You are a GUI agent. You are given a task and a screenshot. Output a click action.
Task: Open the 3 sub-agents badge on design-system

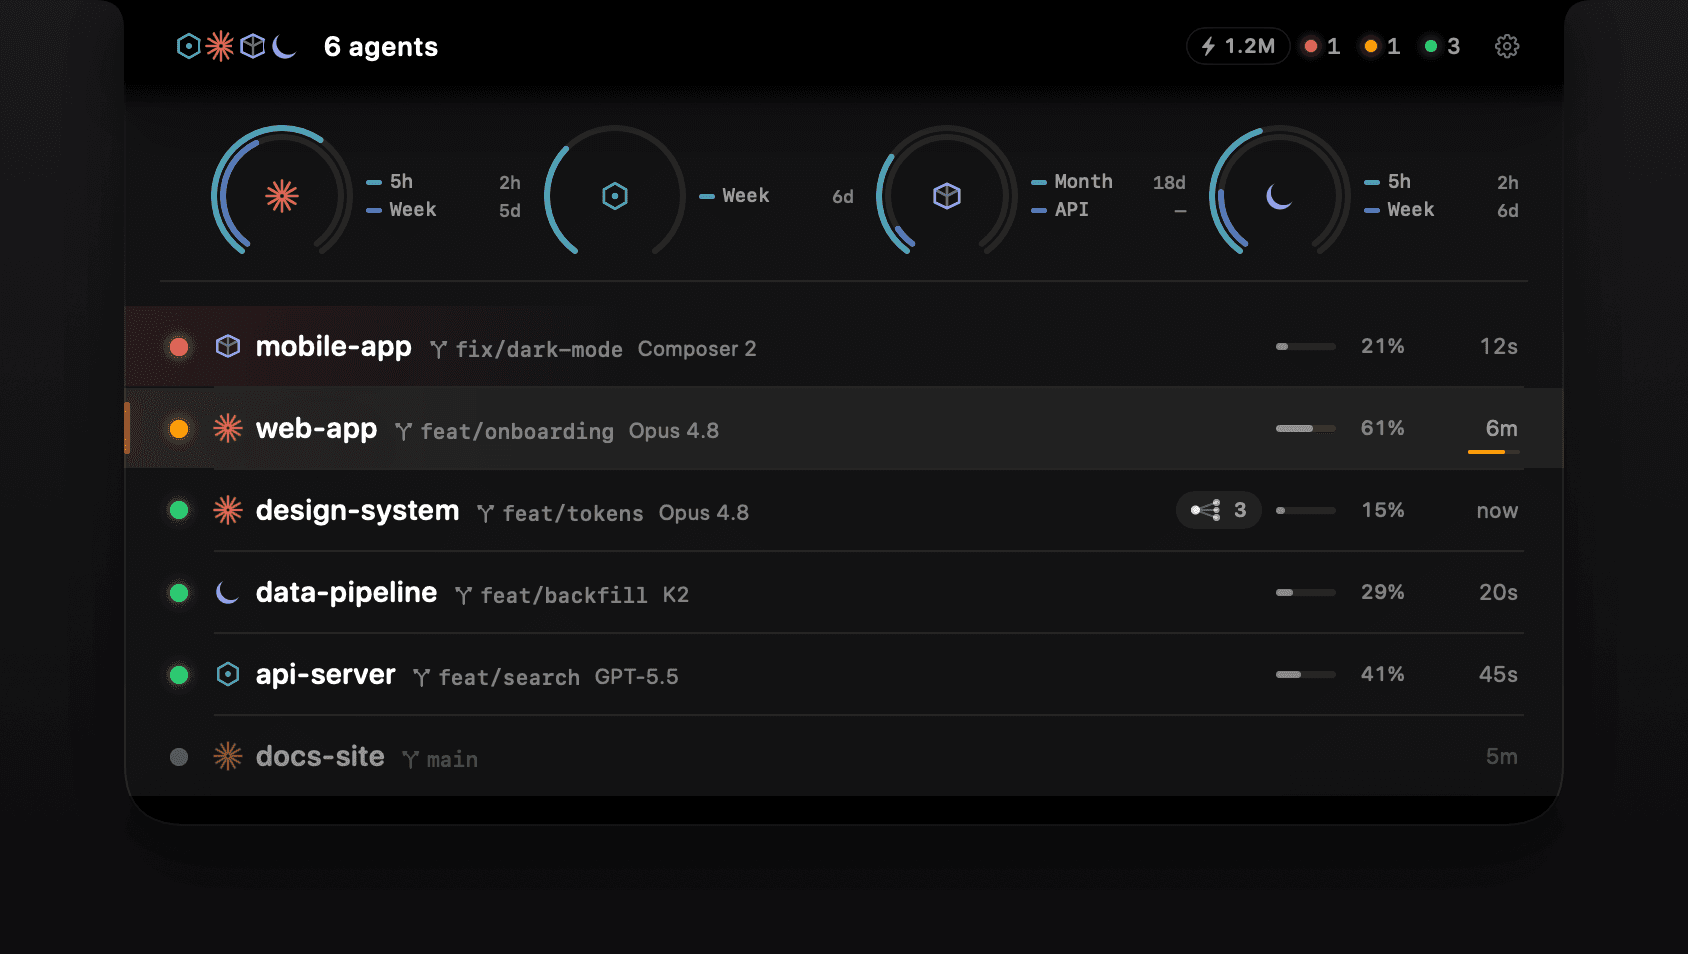(1218, 510)
